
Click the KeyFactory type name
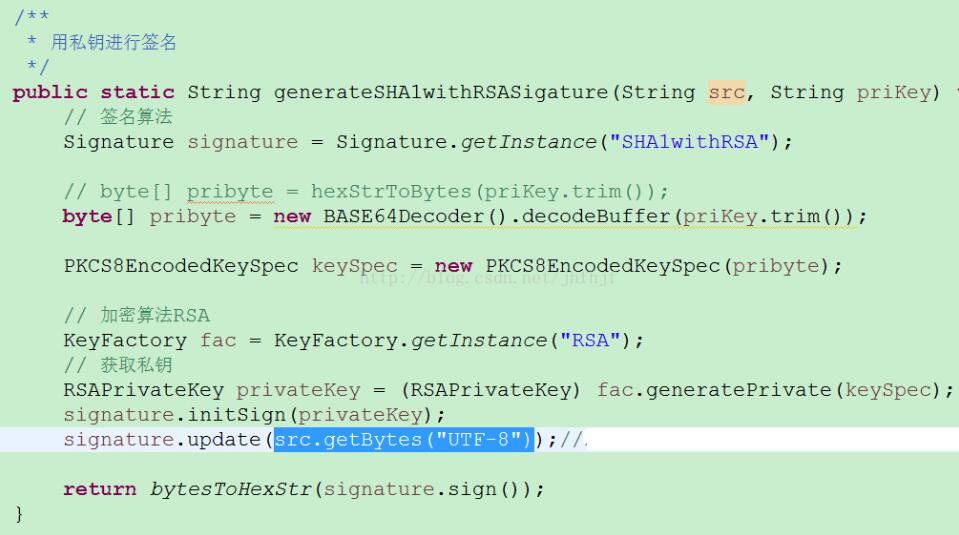(x=124, y=340)
